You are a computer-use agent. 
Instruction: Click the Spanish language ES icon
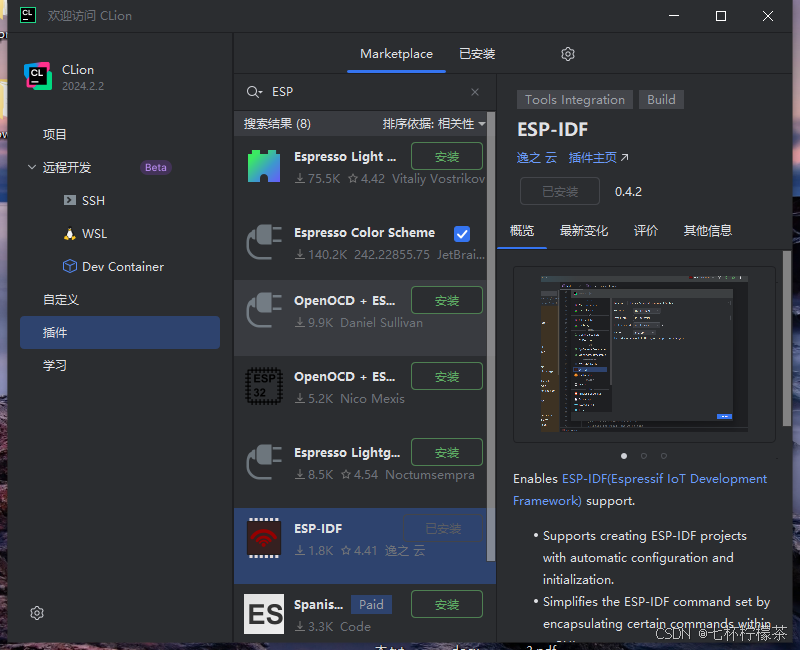pos(264,614)
